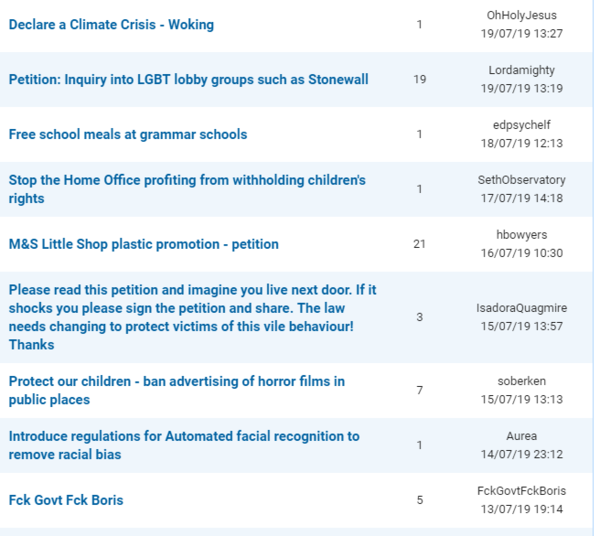Open the Automated facial recognition regulations thread
Screen dimensions: 600x536
[x=184, y=445]
